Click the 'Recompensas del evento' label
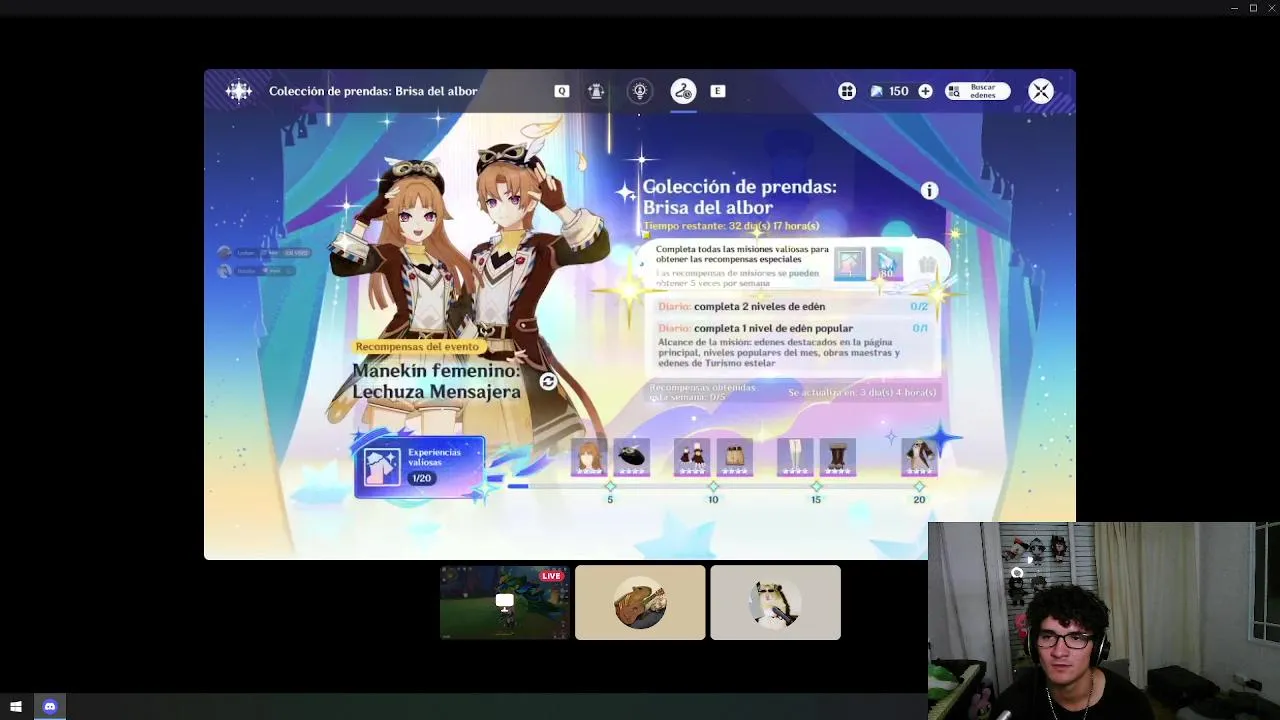The height and width of the screenshot is (720, 1280). pos(417,346)
